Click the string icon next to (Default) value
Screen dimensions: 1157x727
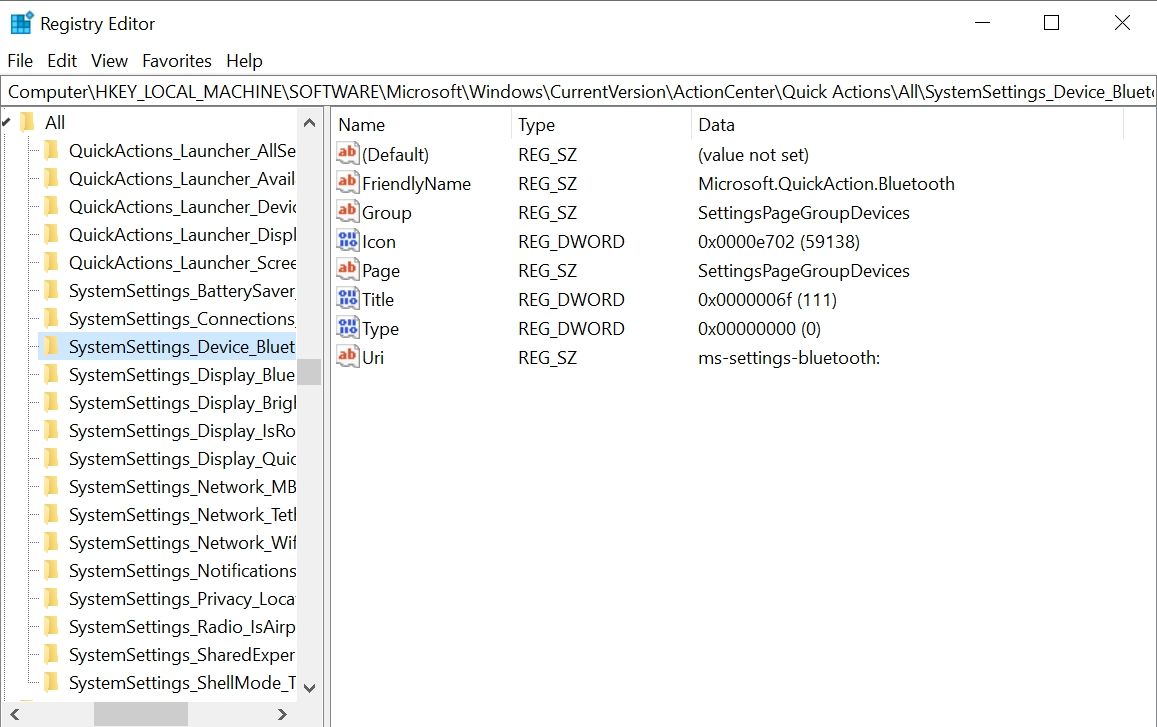tap(348, 154)
